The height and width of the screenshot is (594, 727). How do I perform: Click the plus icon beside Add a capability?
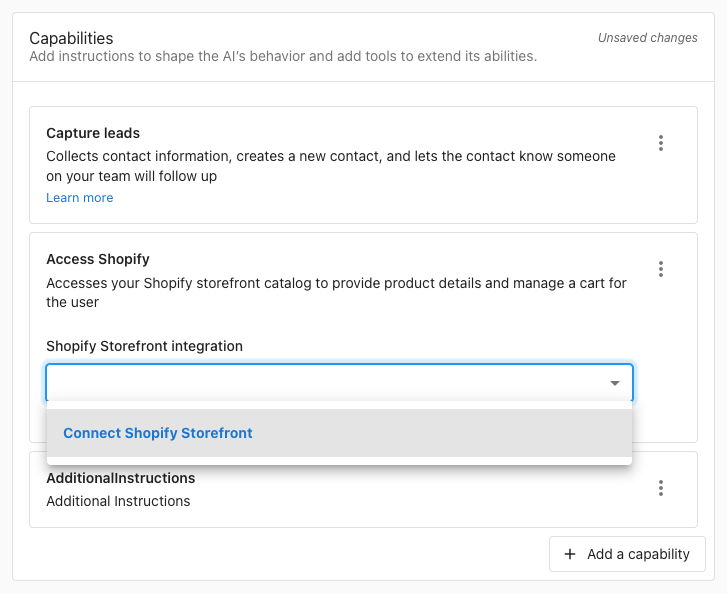coord(570,554)
